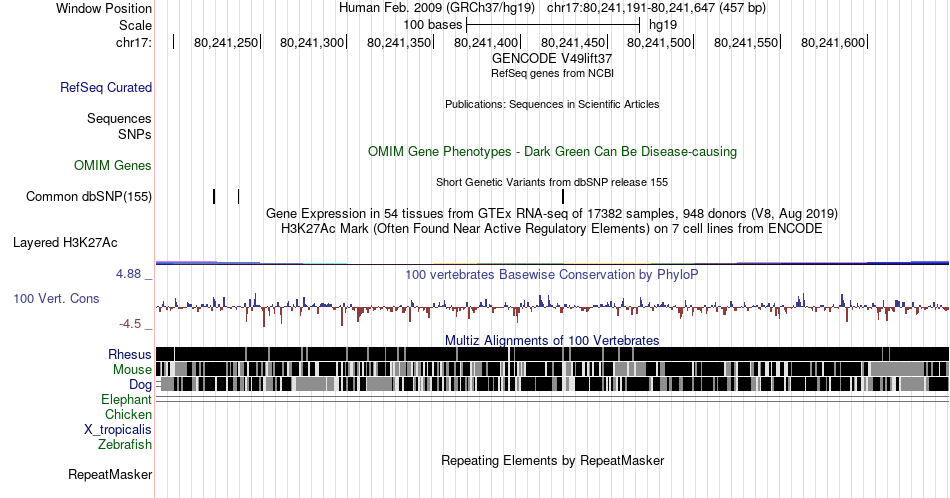This screenshot has width=950, height=498.
Task: Click the PhyloP conservation wiggle graph
Action: coord(552,309)
